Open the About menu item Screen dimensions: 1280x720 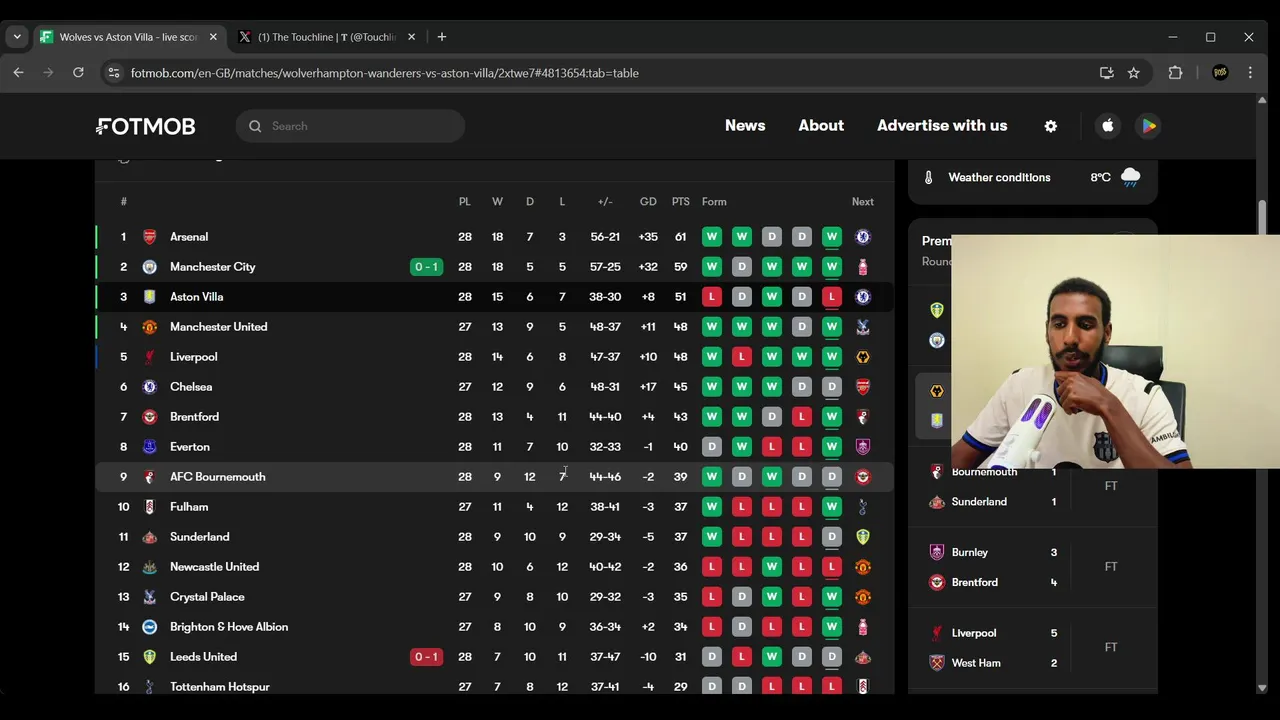(x=821, y=126)
